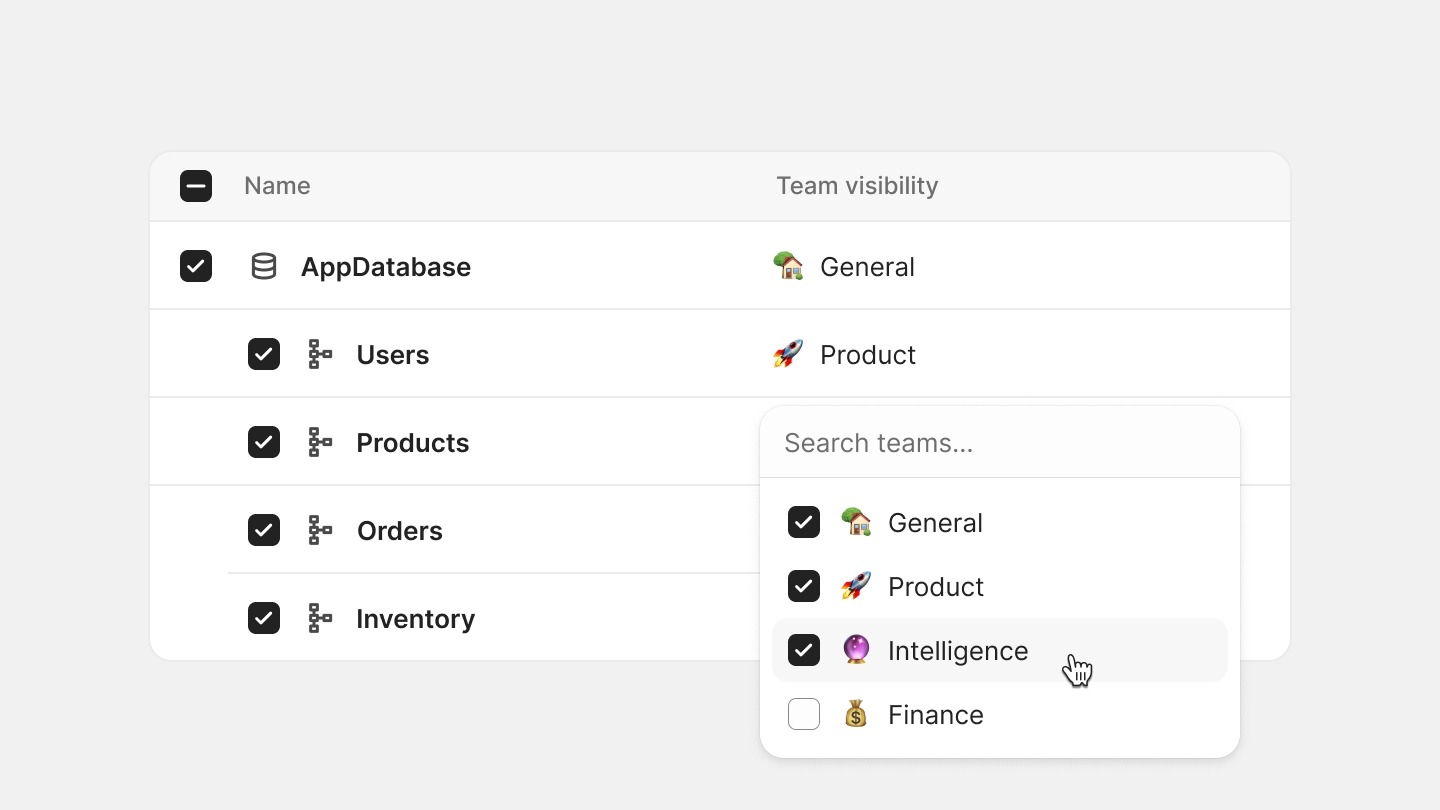Click the Orders table schema icon
The image size is (1440, 810).
(320, 531)
